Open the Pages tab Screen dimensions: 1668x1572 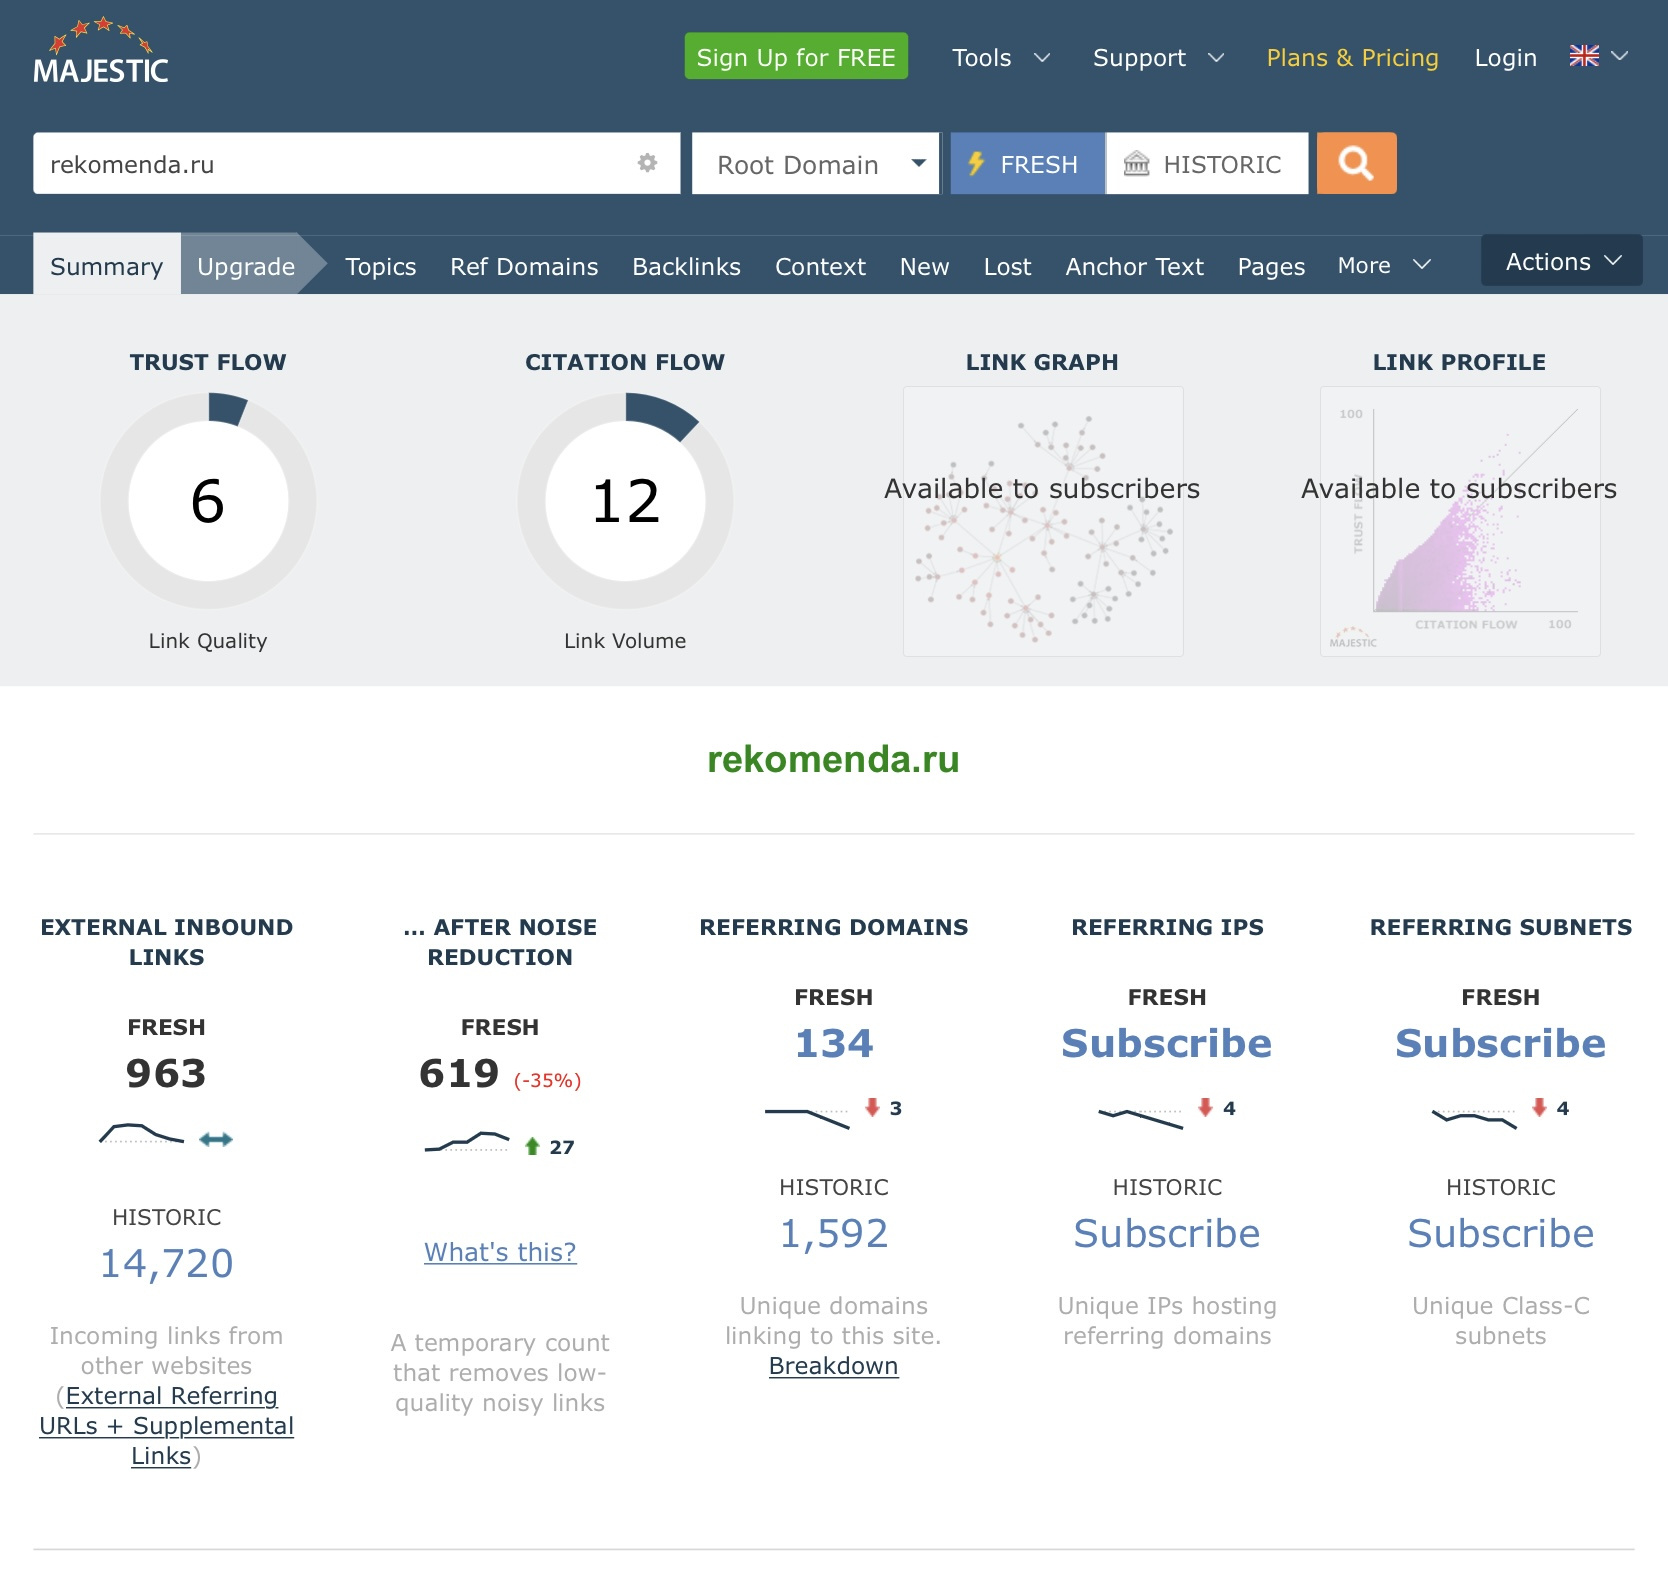coord(1271,266)
